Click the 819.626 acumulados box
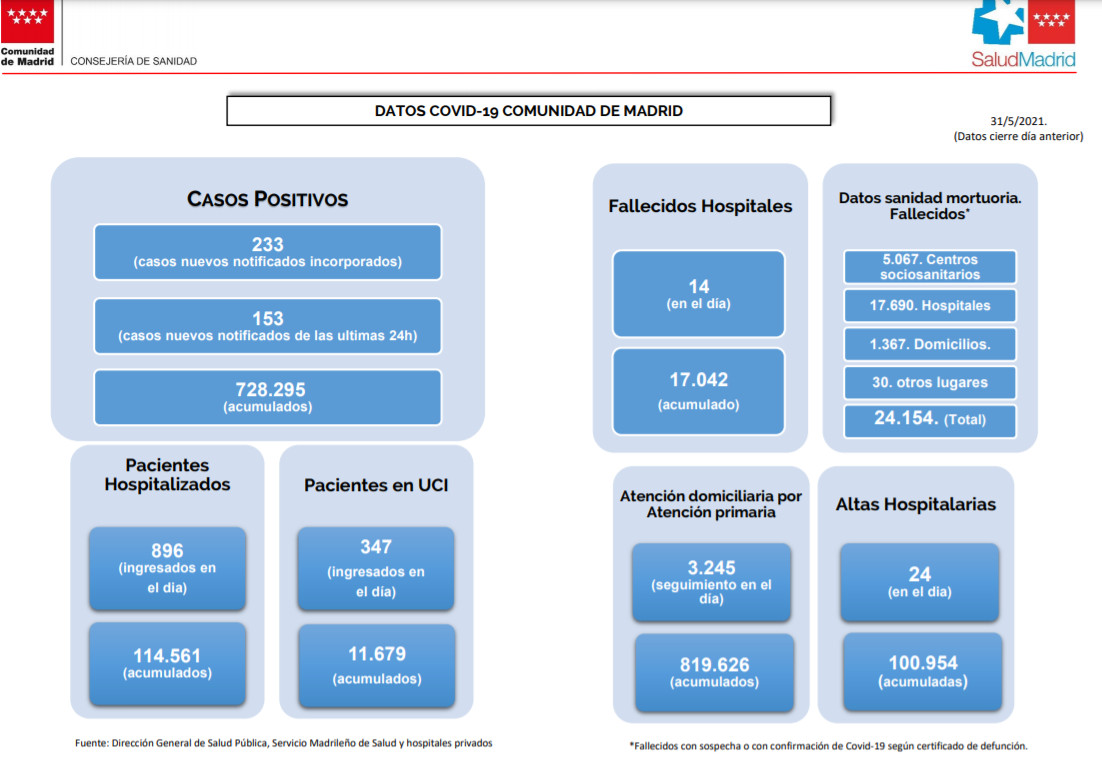The height and width of the screenshot is (773, 1102). click(714, 673)
